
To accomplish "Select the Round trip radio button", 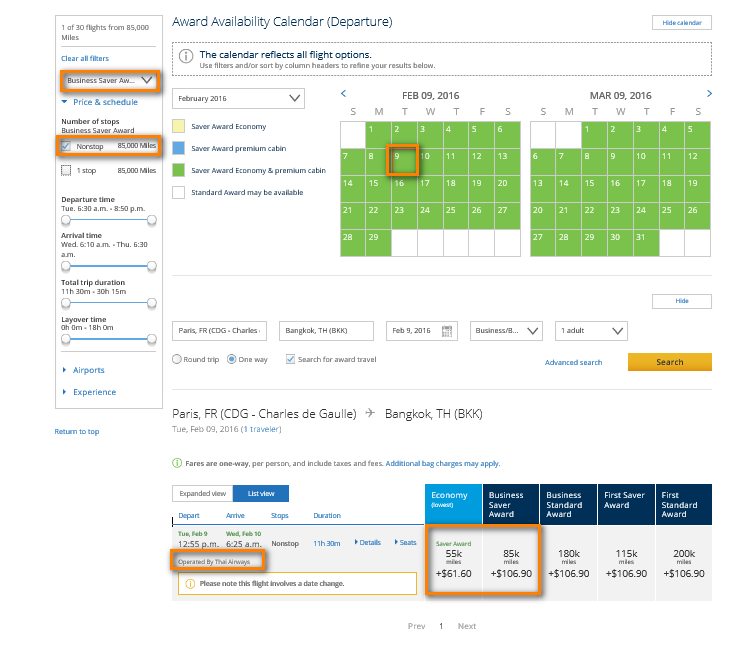I will coord(177,359).
